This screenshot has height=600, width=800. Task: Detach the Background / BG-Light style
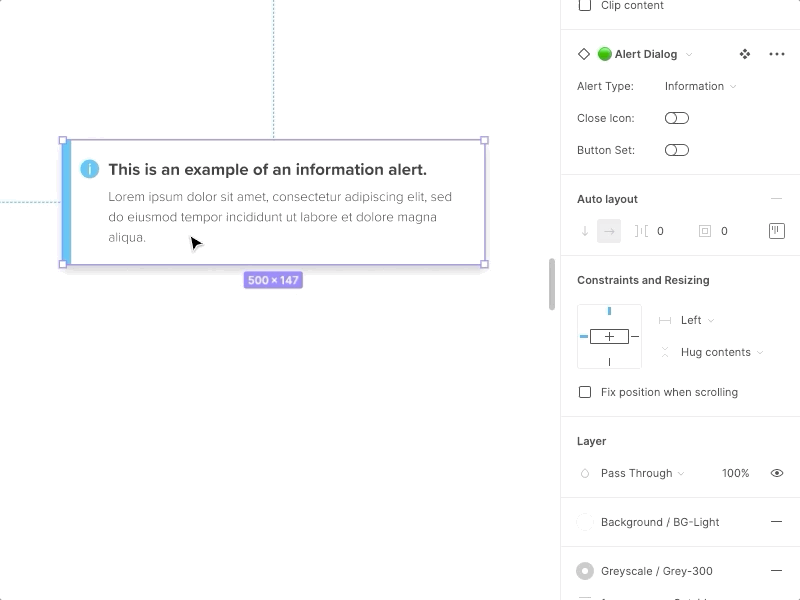click(x=777, y=522)
